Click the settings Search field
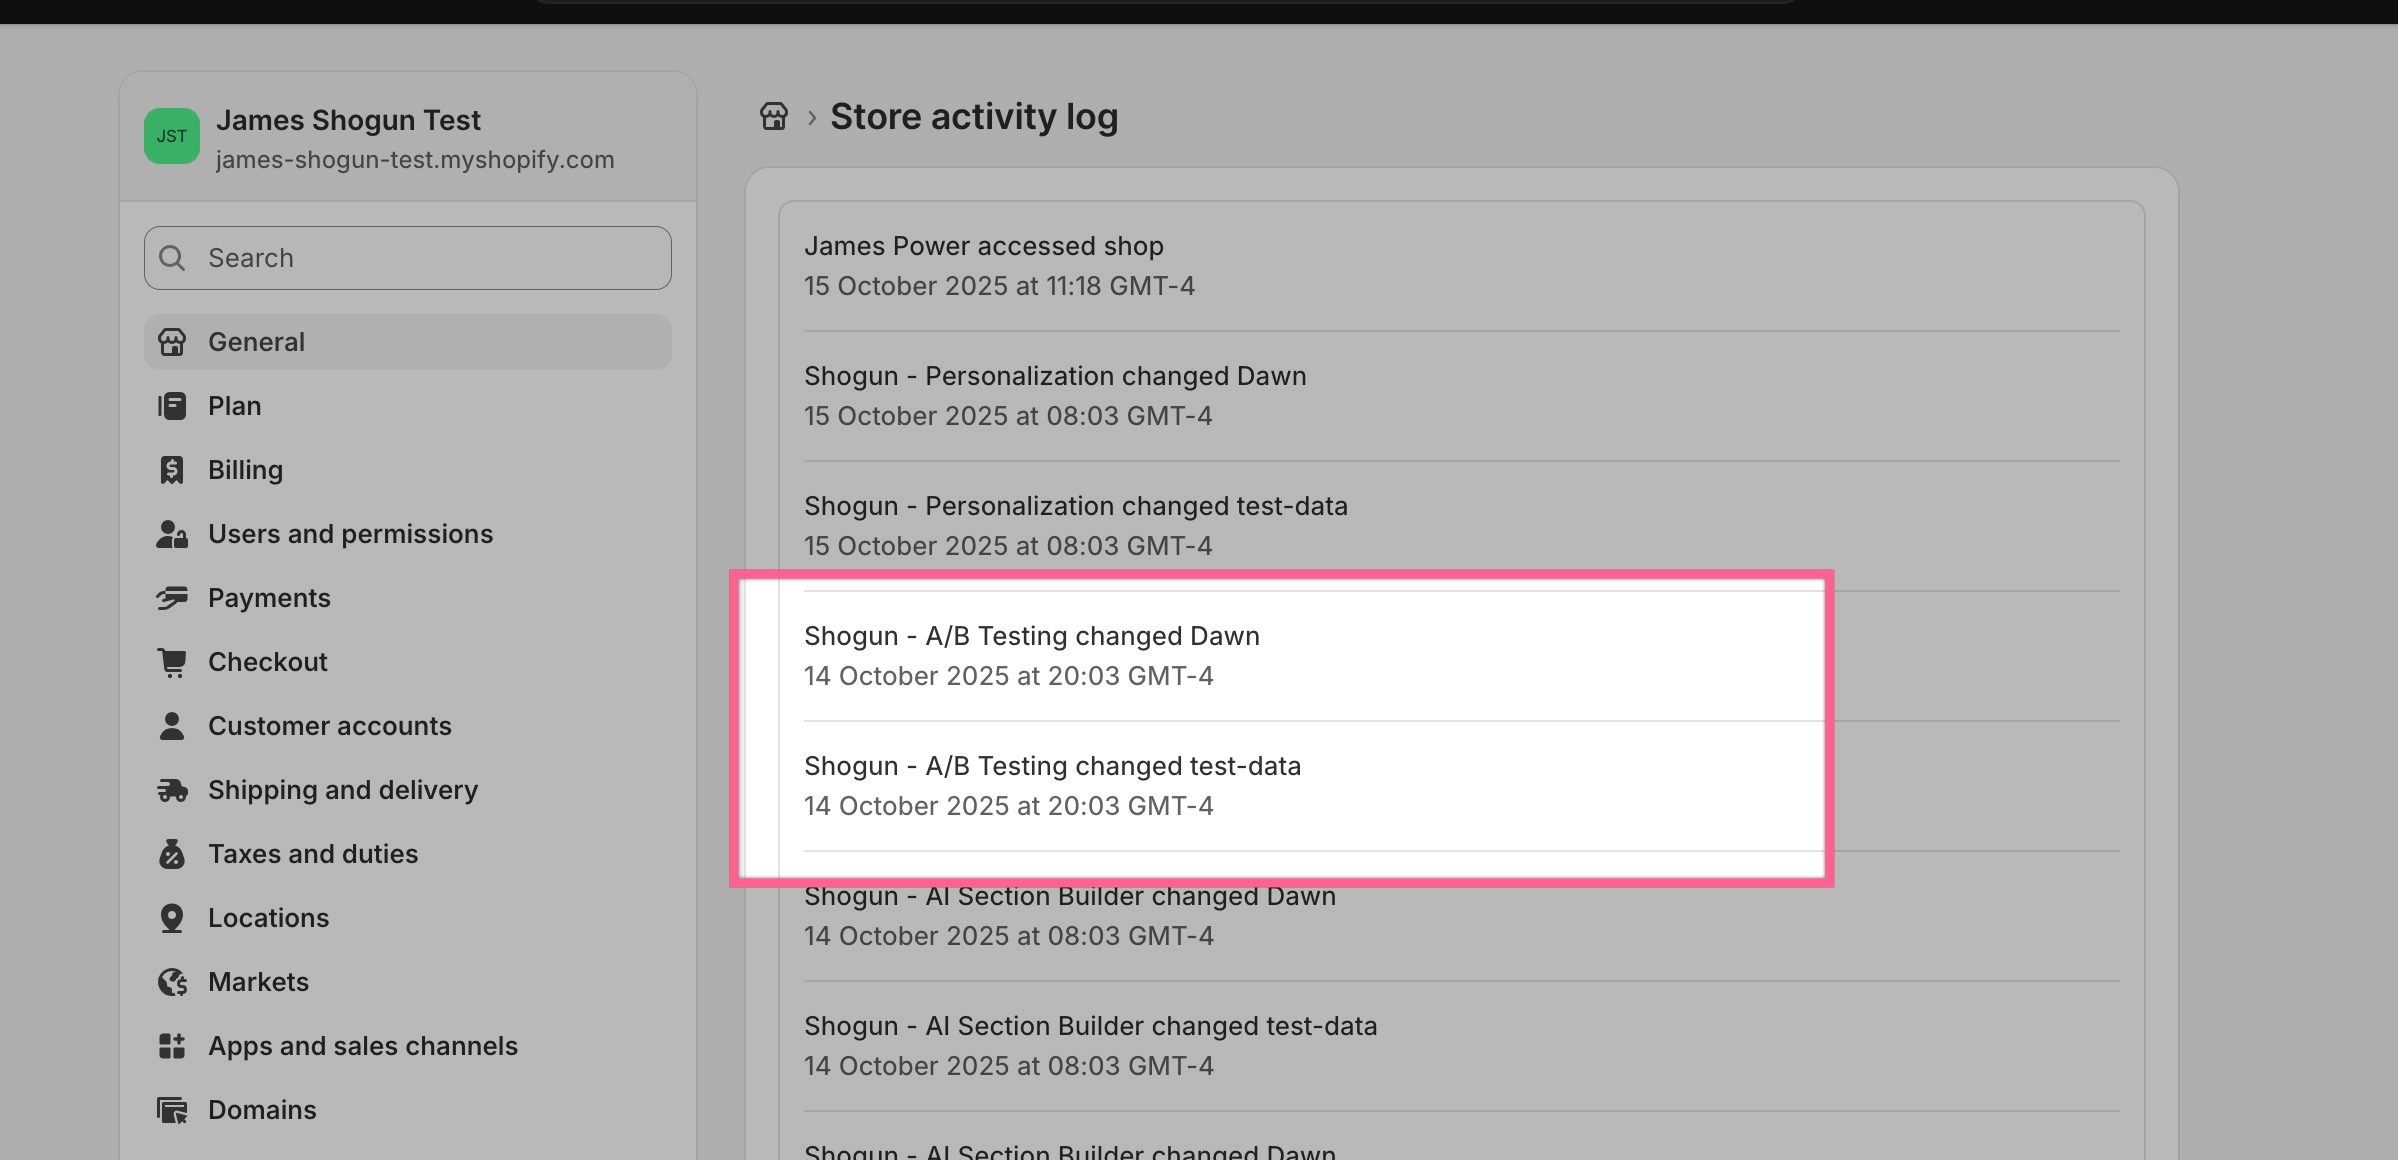Viewport: 2398px width, 1160px height. coord(430,258)
